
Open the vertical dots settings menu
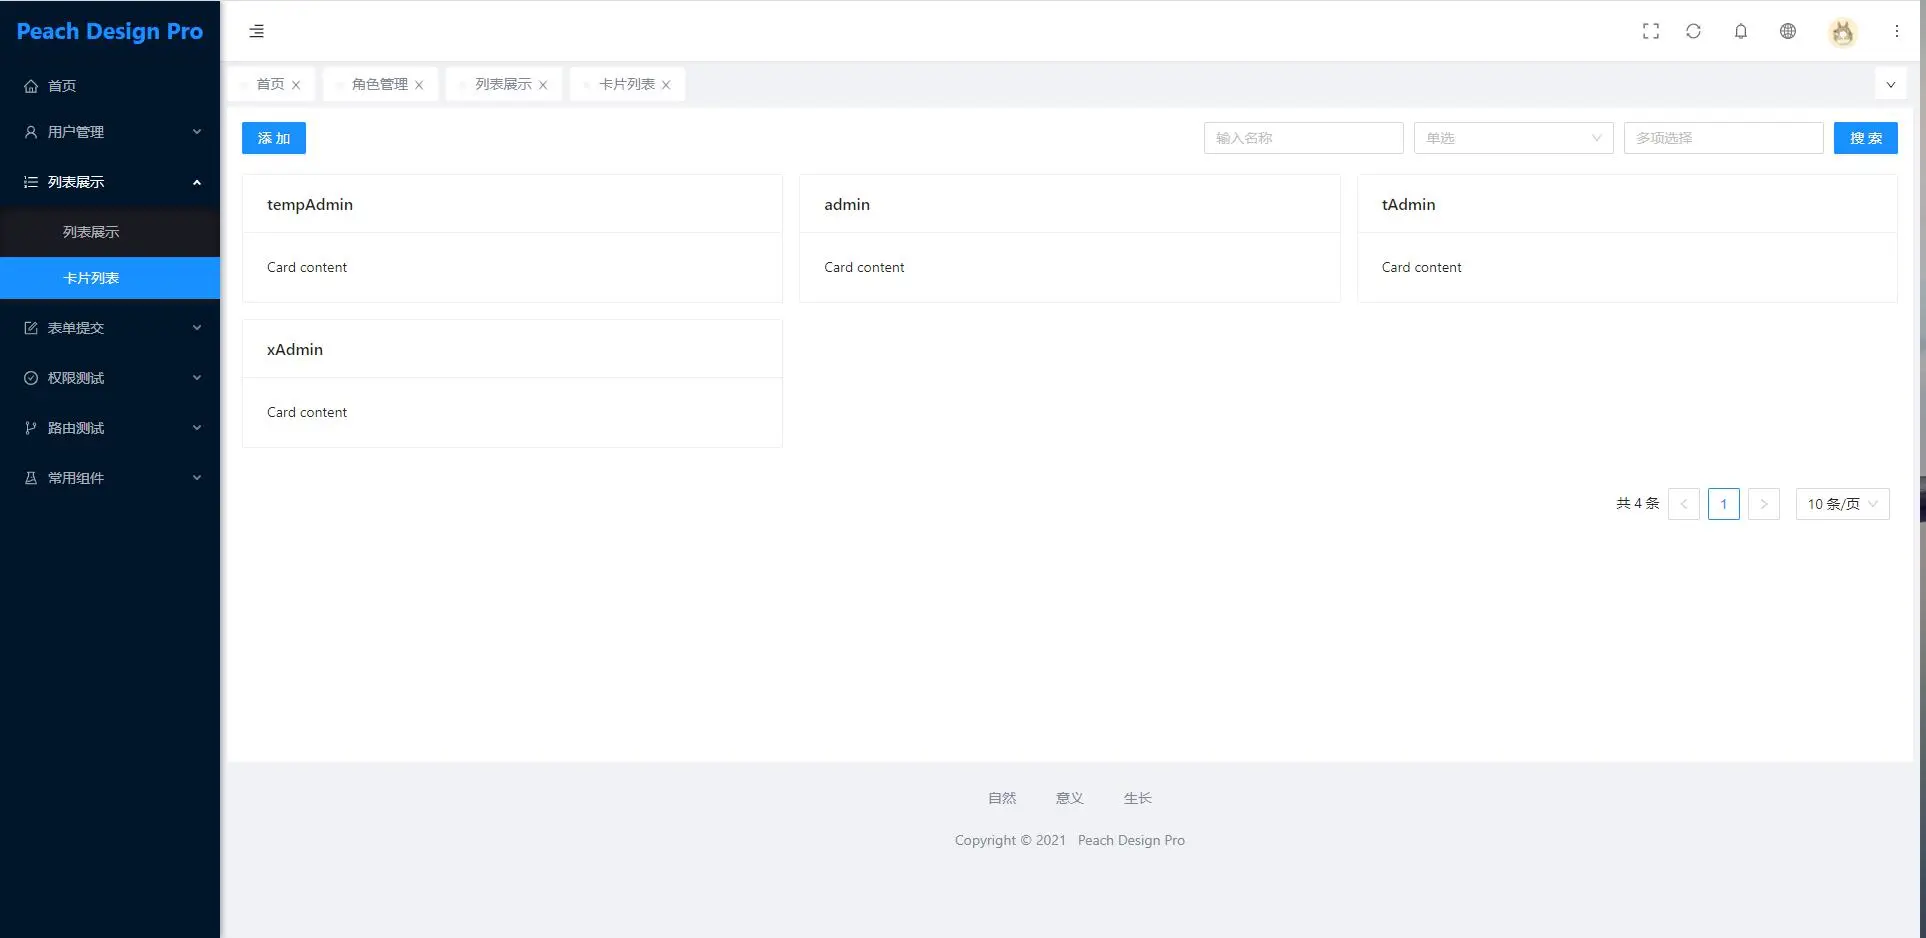[x=1896, y=31]
